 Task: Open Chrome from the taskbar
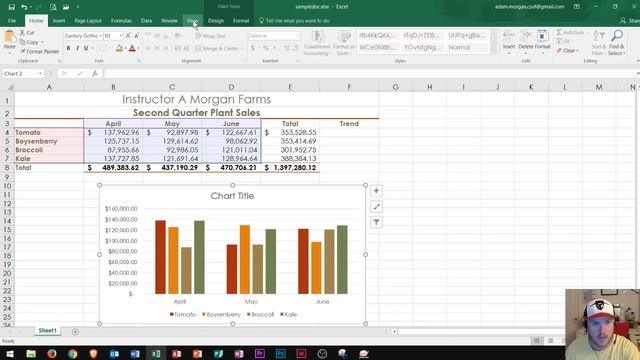[x=73, y=353]
